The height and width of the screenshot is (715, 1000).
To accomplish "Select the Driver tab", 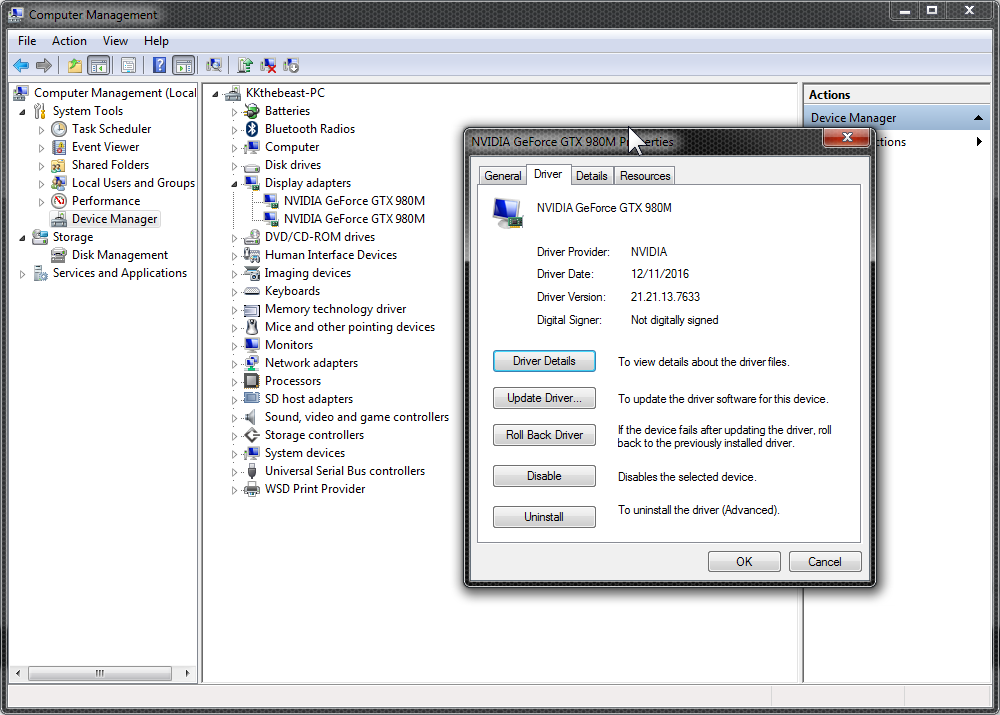I will click(x=548, y=174).
